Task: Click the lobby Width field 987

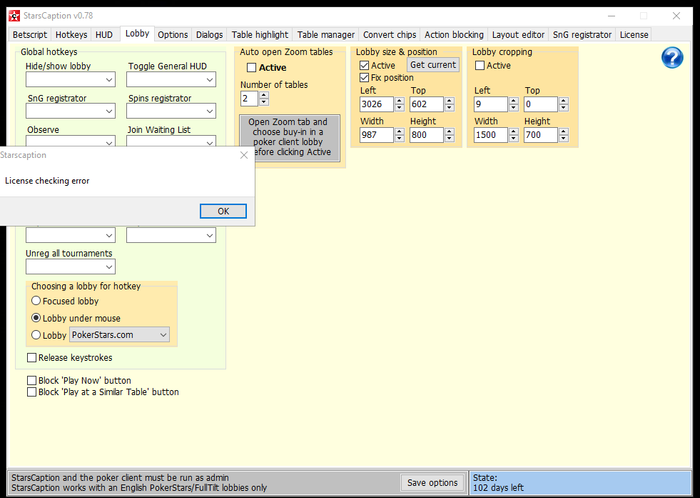Action: pyautogui.click(x=376, y=135)
